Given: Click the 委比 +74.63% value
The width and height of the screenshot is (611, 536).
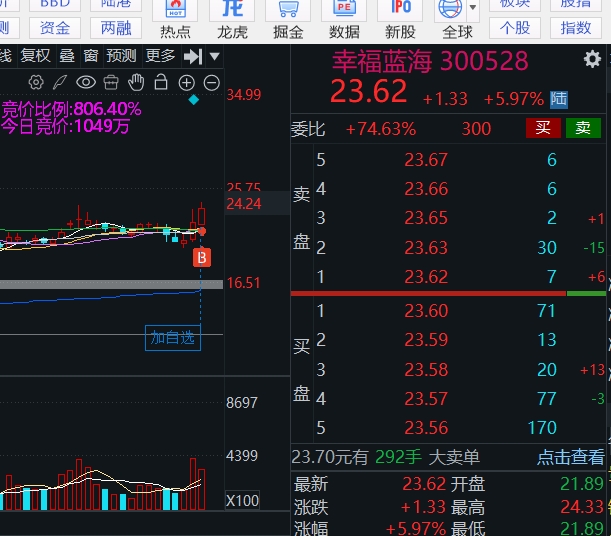Looking at the screenshot, I should coord(381,129).
